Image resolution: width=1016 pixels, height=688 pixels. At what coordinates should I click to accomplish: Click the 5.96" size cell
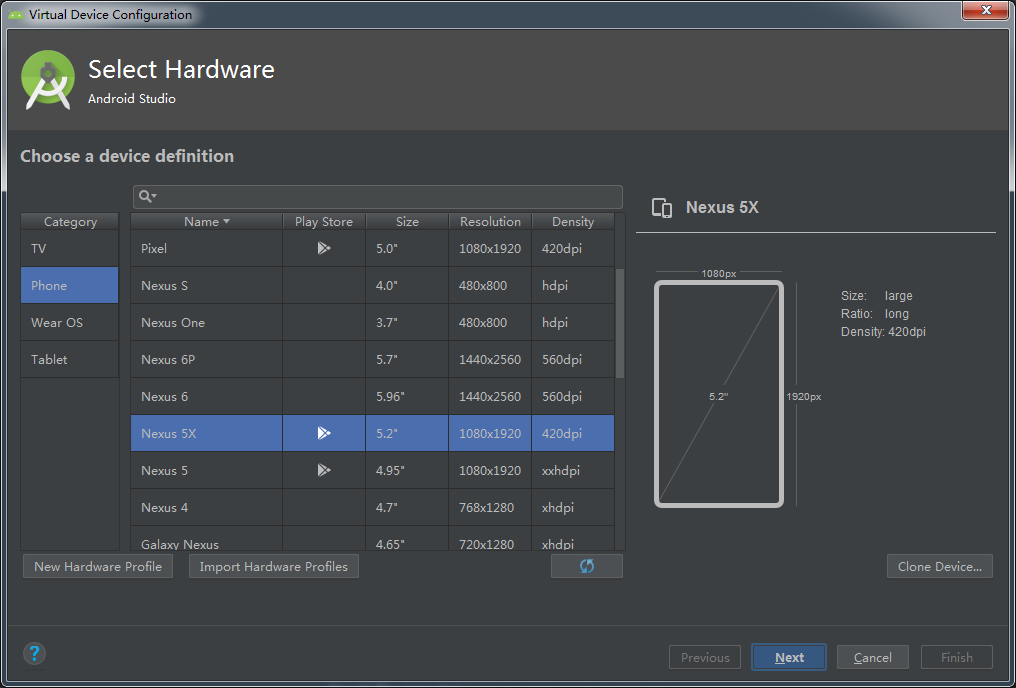tap(407, 396)
